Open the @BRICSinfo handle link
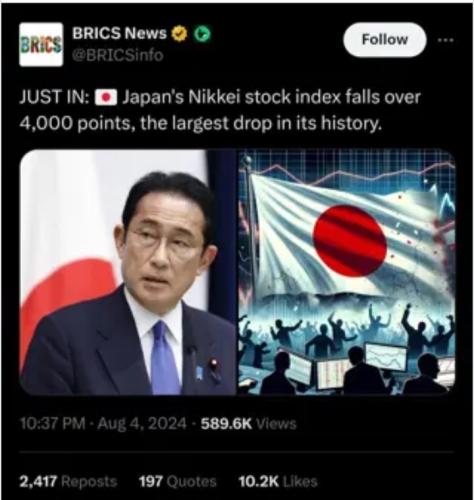The image size is (474, 500). (118, 55)
